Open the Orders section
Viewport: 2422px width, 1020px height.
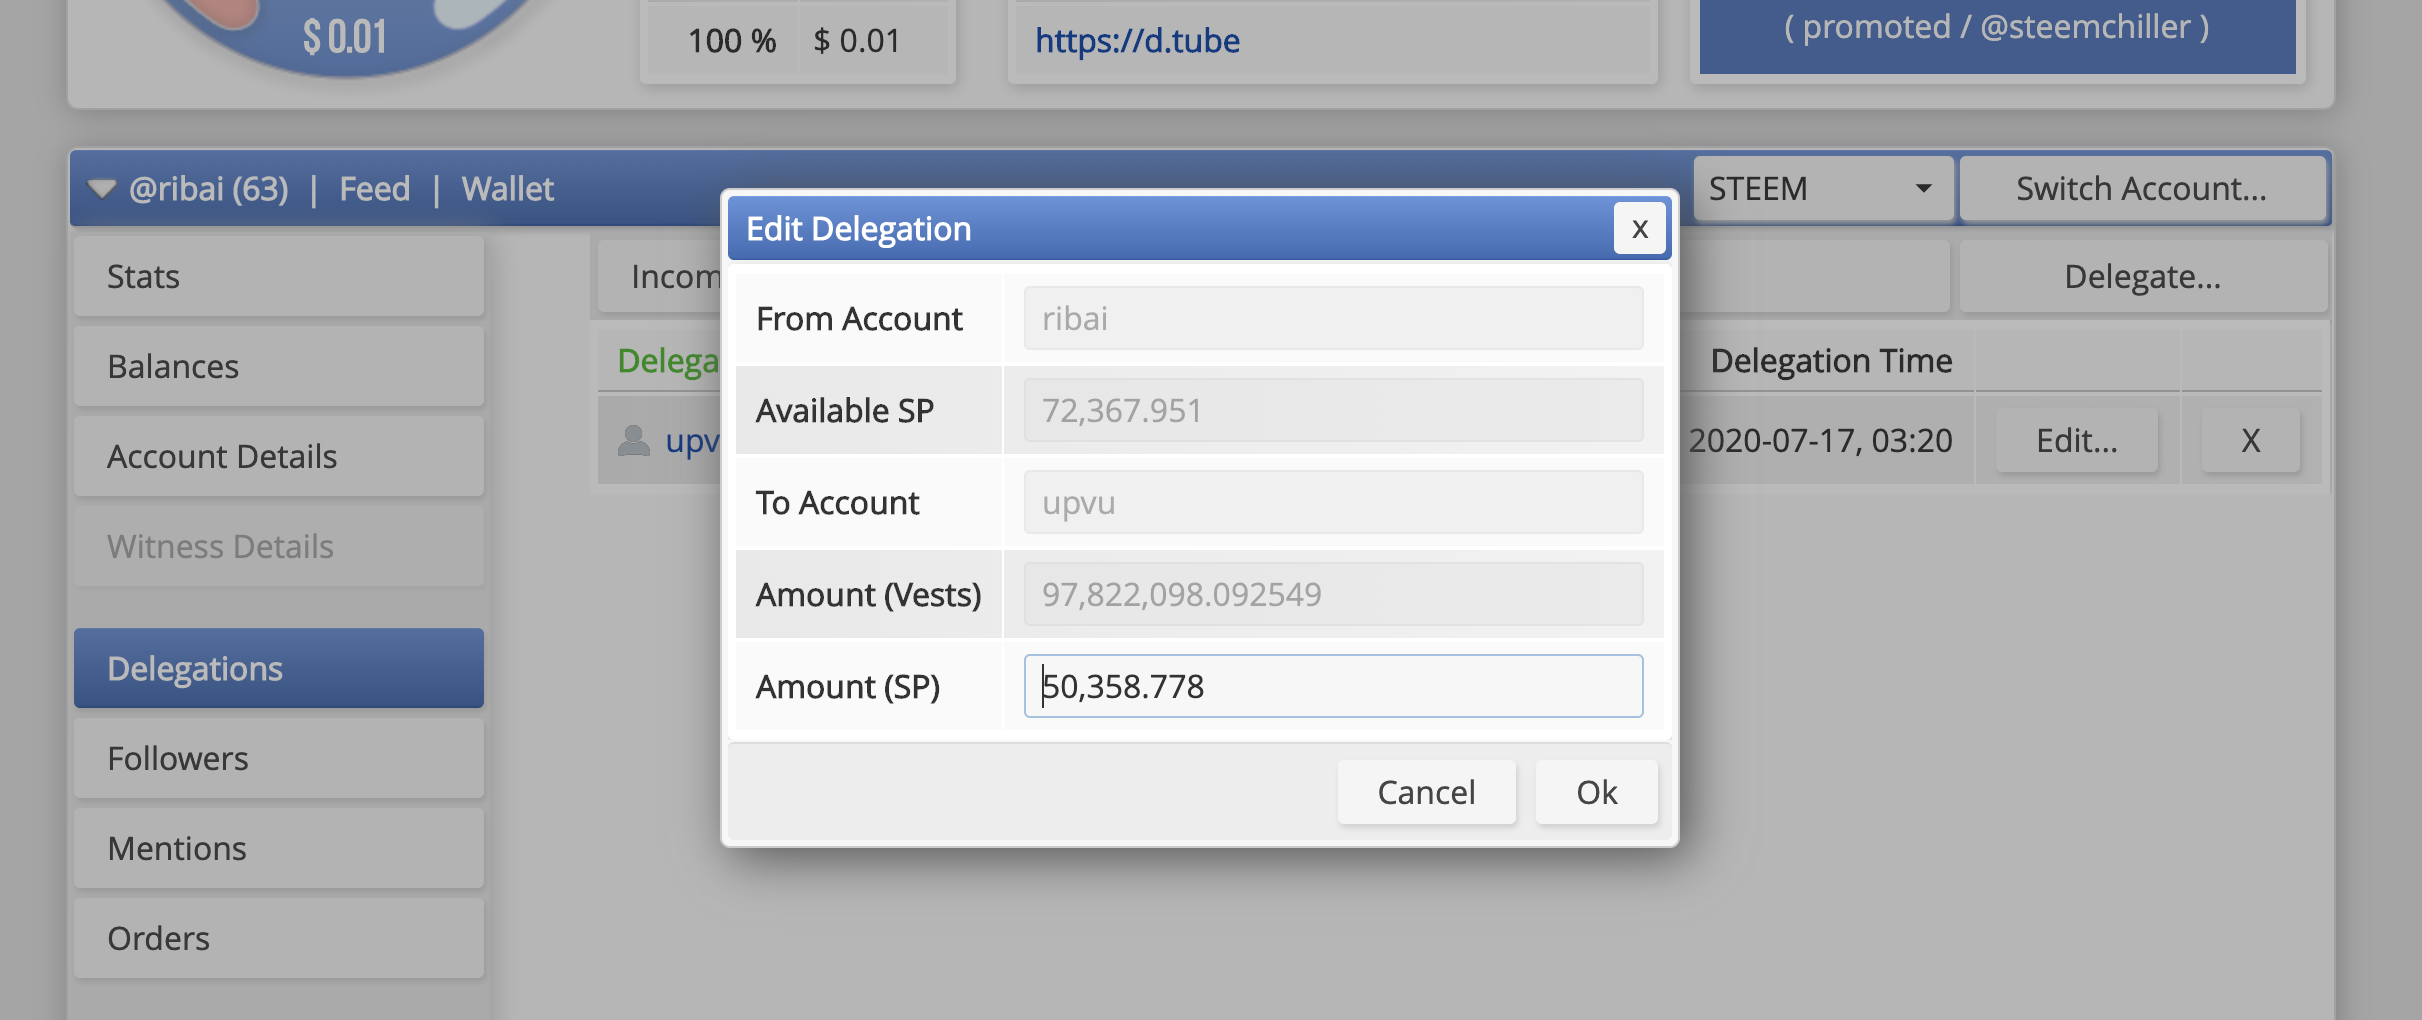tap(278, 938)
